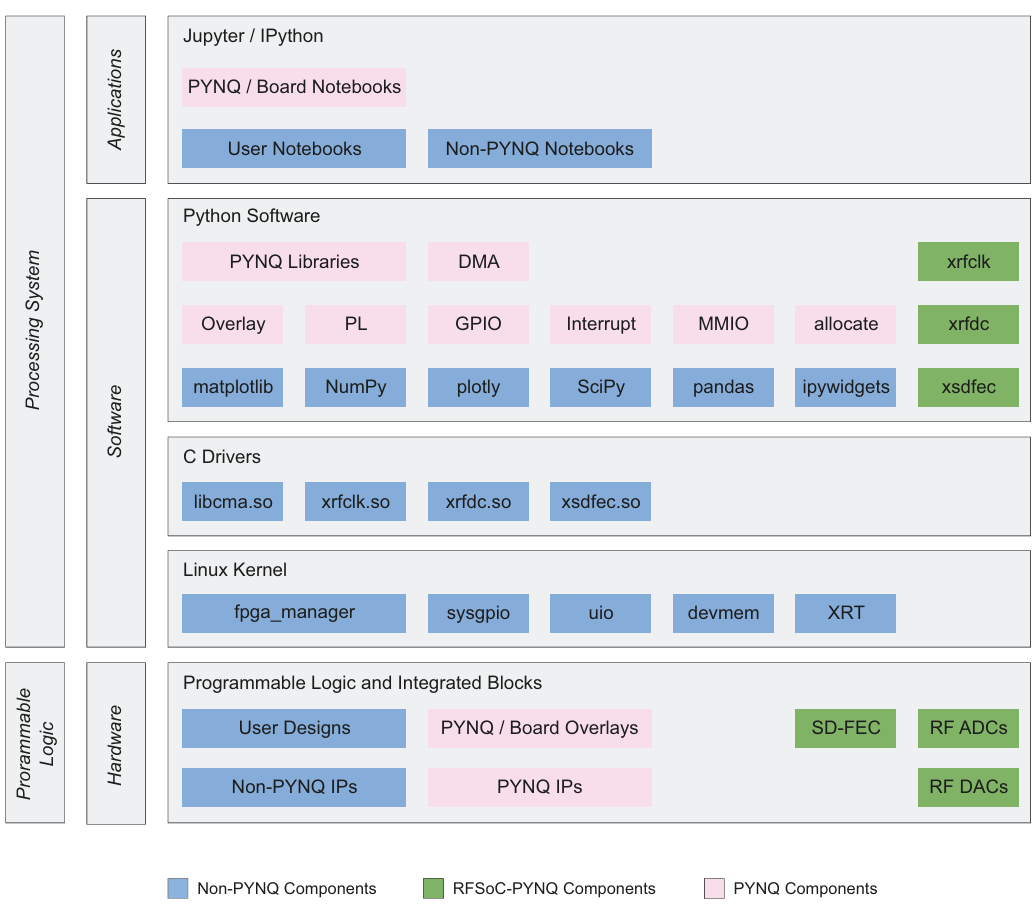Click the SD-FEC block

(846, 729)
